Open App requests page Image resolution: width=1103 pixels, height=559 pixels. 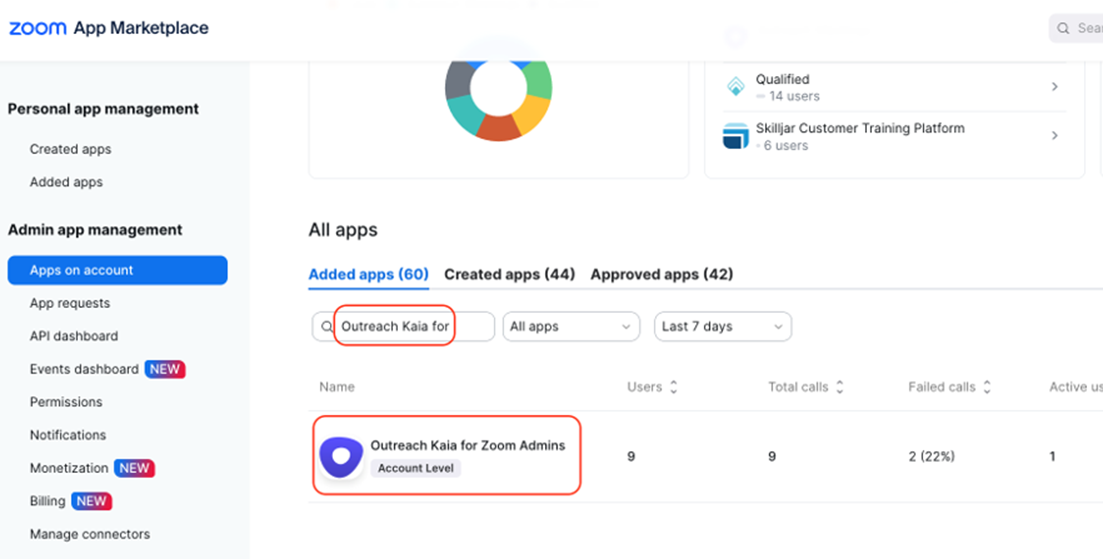pos(70,303)
